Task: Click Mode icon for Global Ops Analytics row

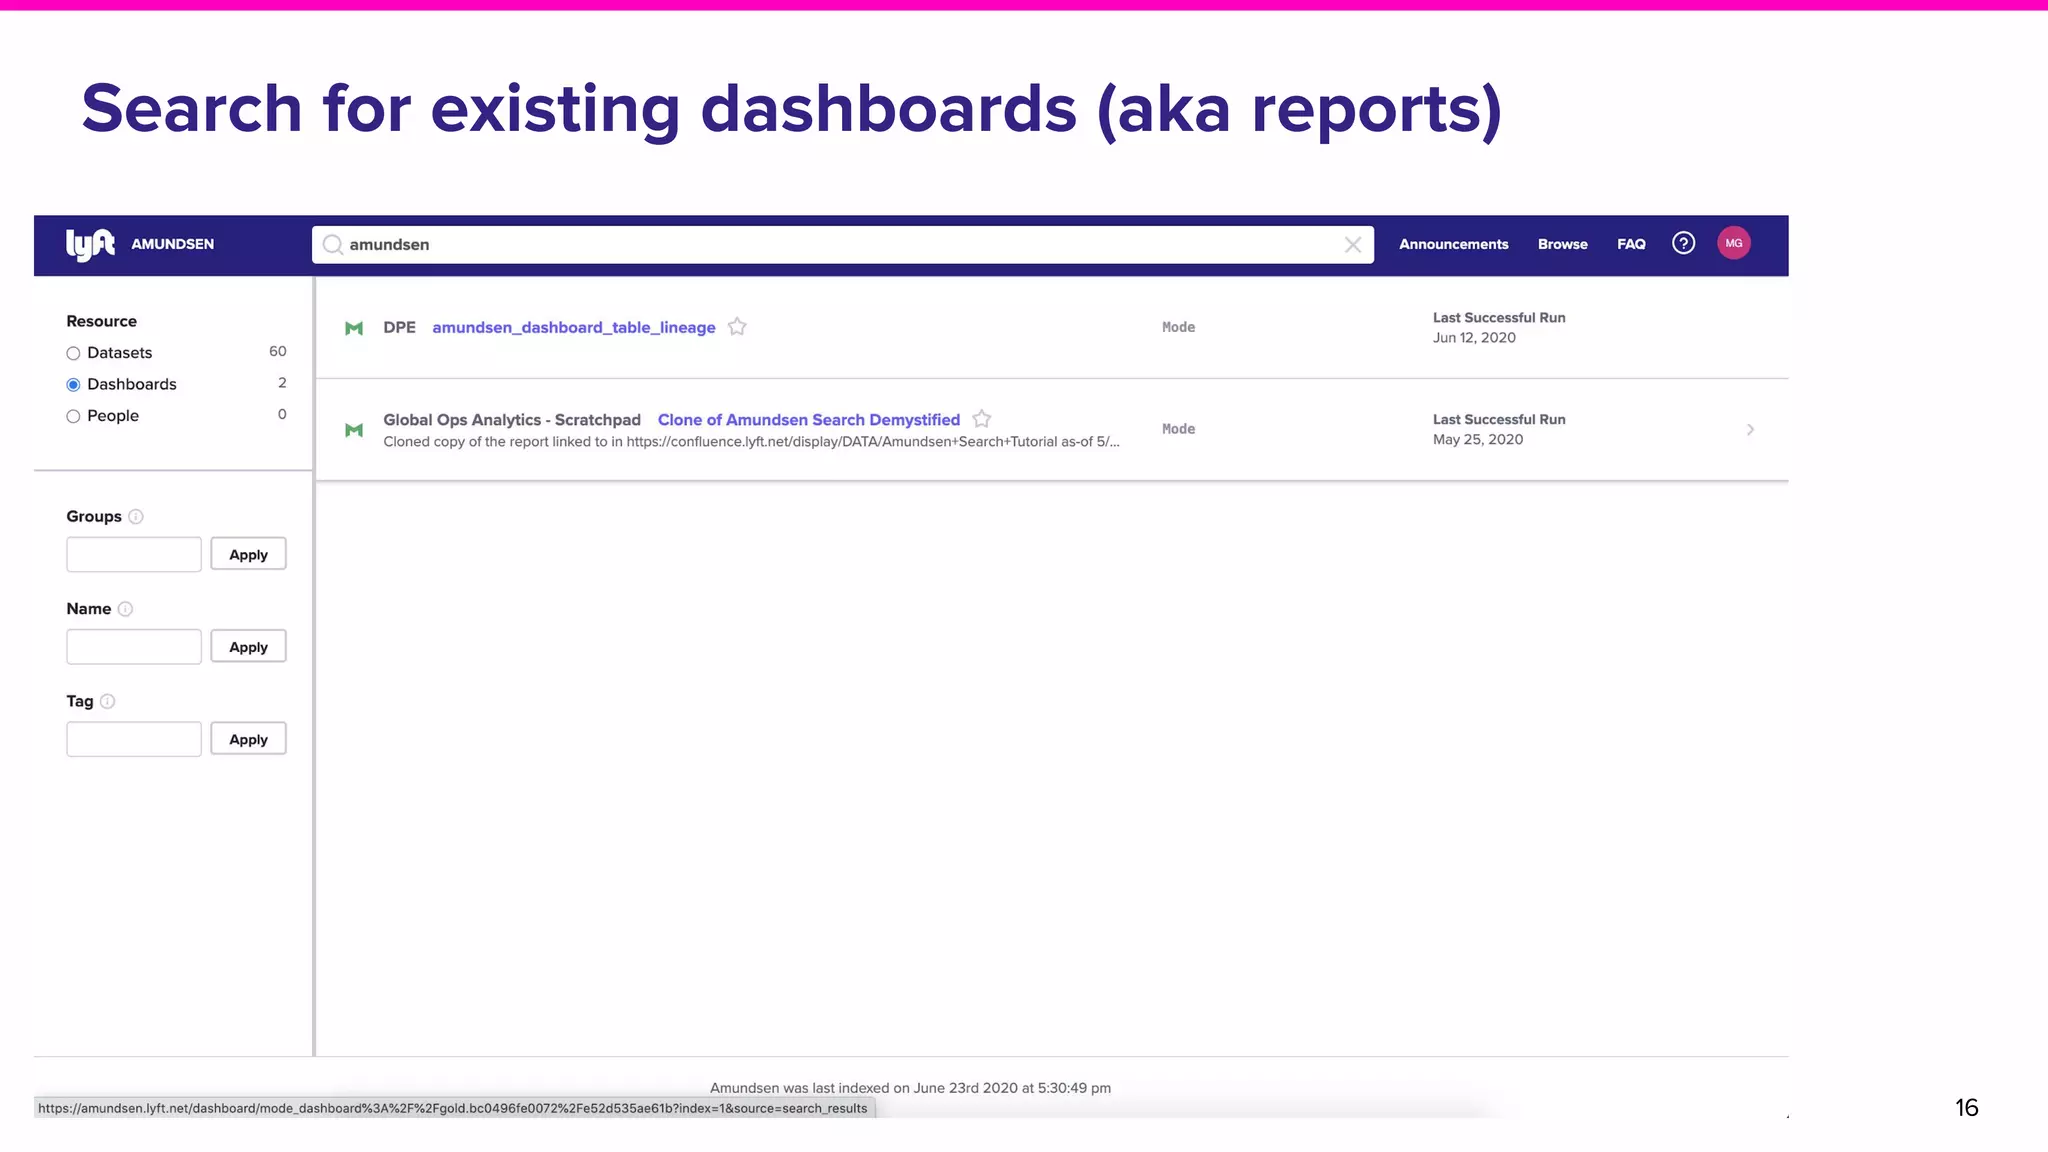Action: (354, 430)
